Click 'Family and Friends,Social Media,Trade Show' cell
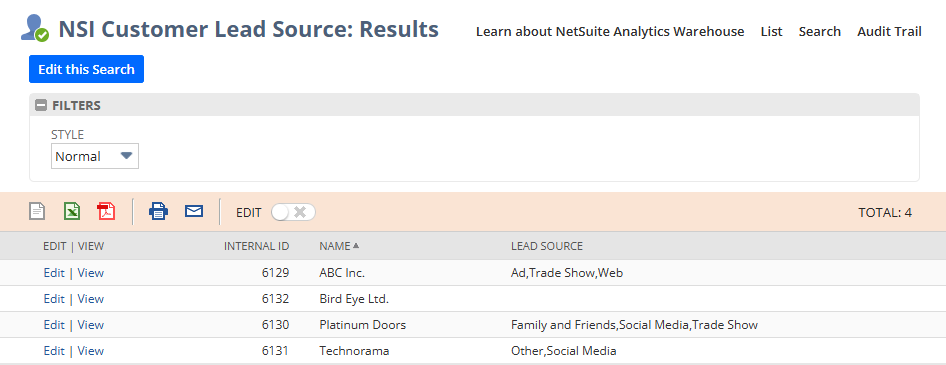This screenshot has width=946, height=365. [634, 325]
